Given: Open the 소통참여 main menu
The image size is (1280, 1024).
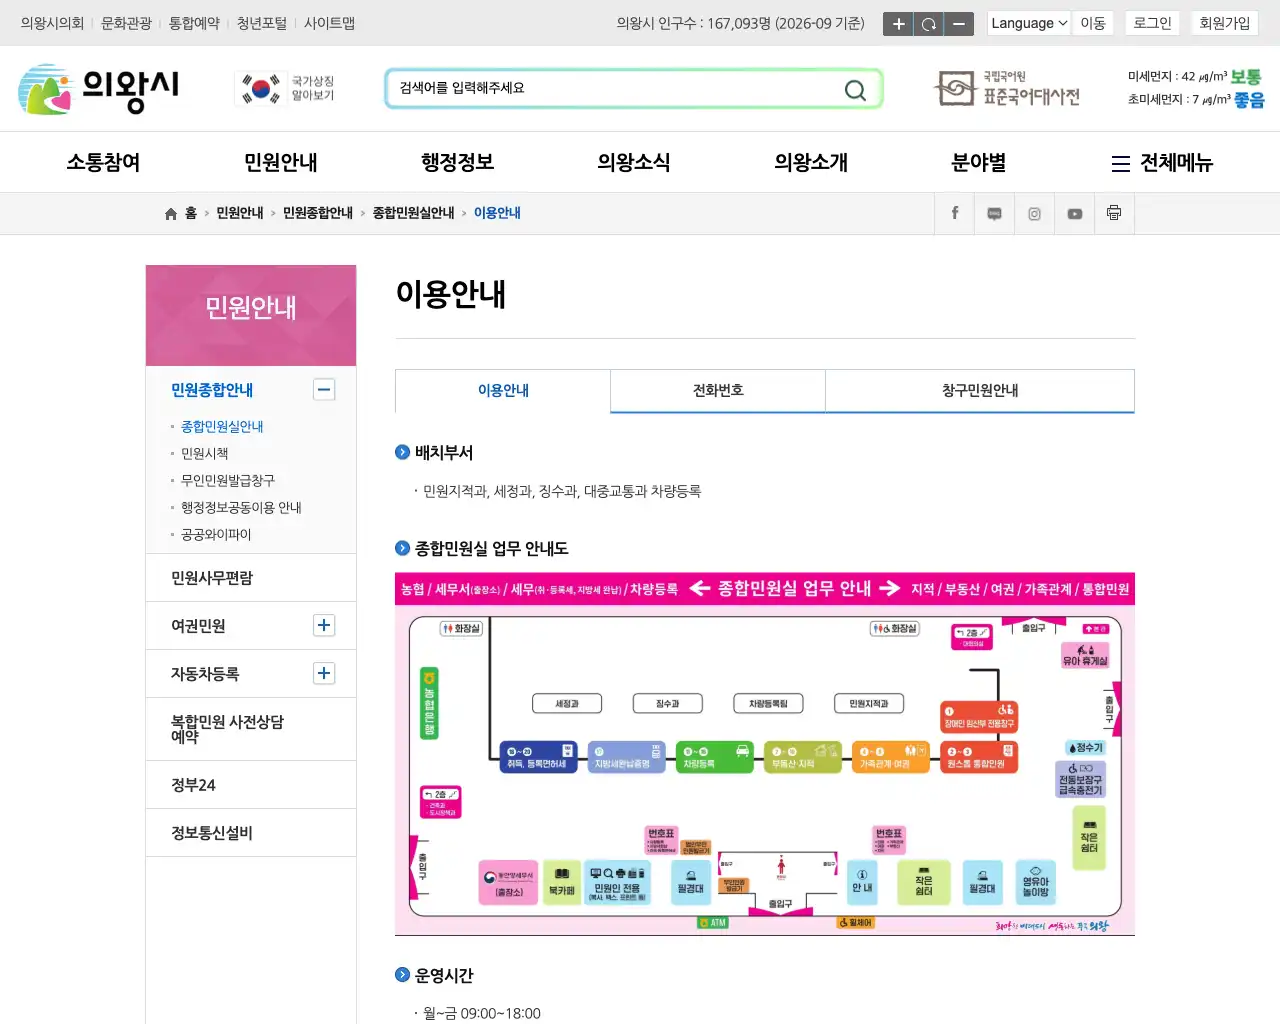Looking at the screenshot, I should click(x=103, y=162).
